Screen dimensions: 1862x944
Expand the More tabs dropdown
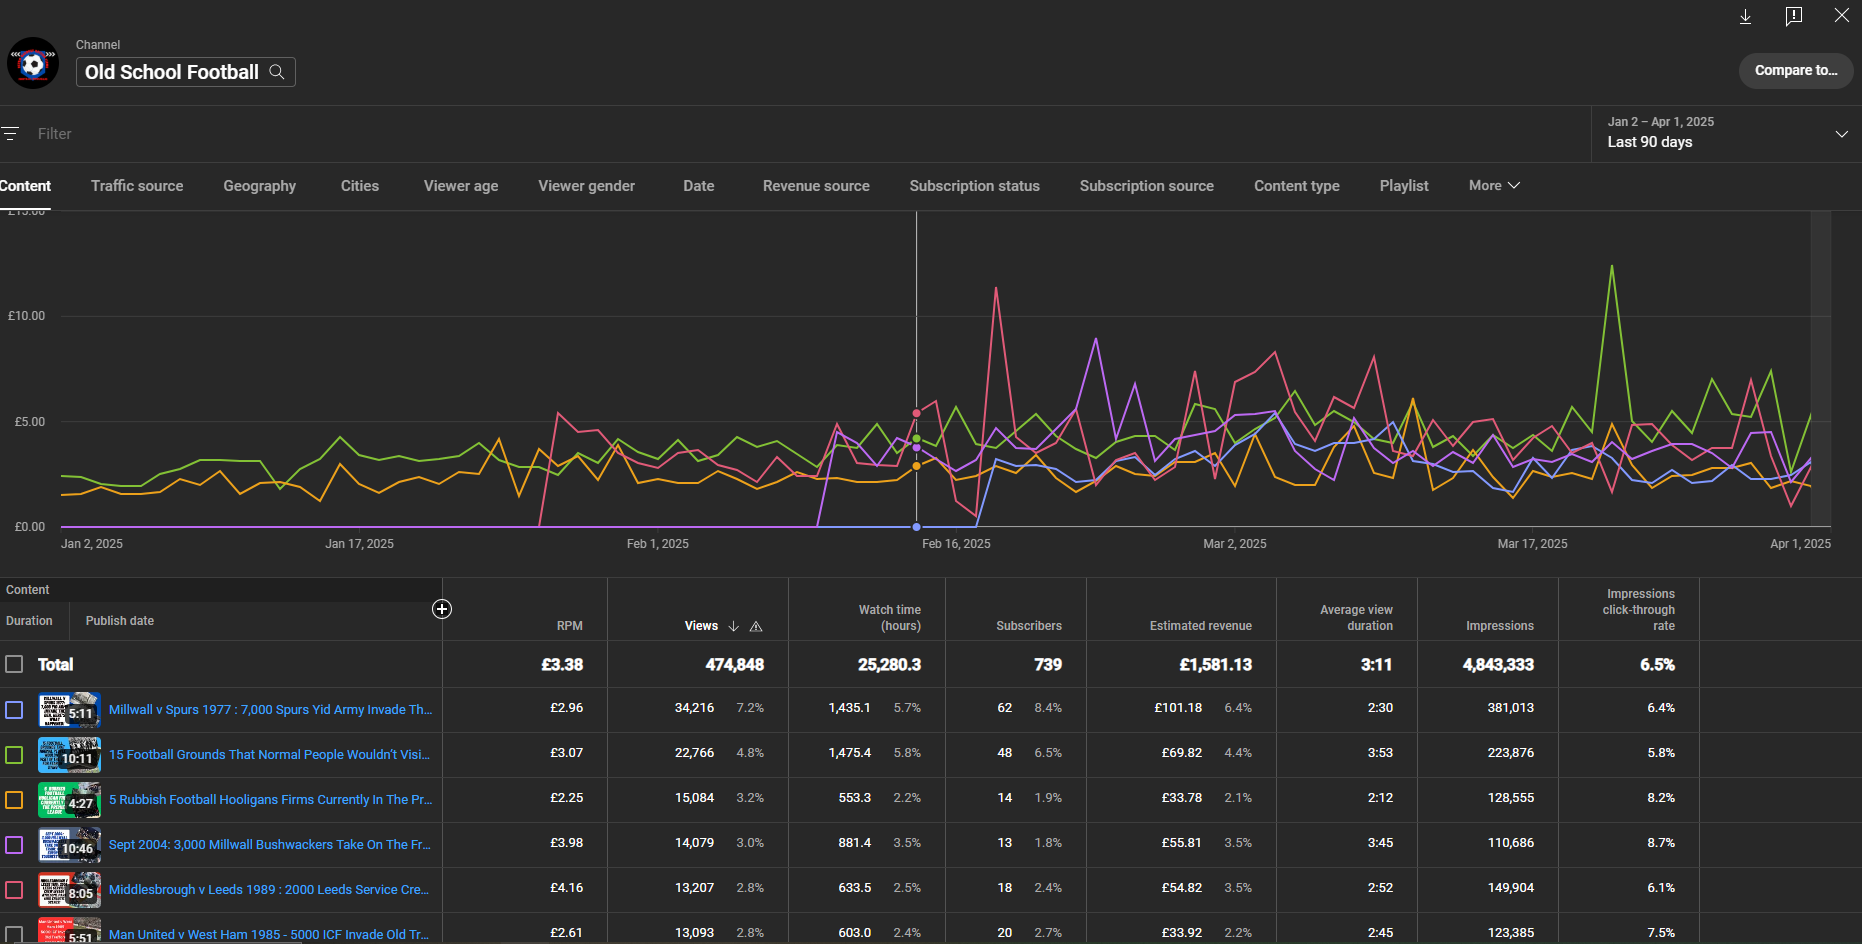(x=1494, y=186)
